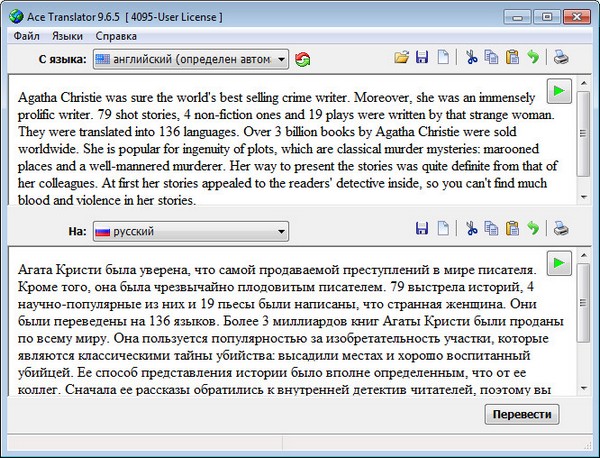Expand the target language dropdown showing русский

point(281,232)
